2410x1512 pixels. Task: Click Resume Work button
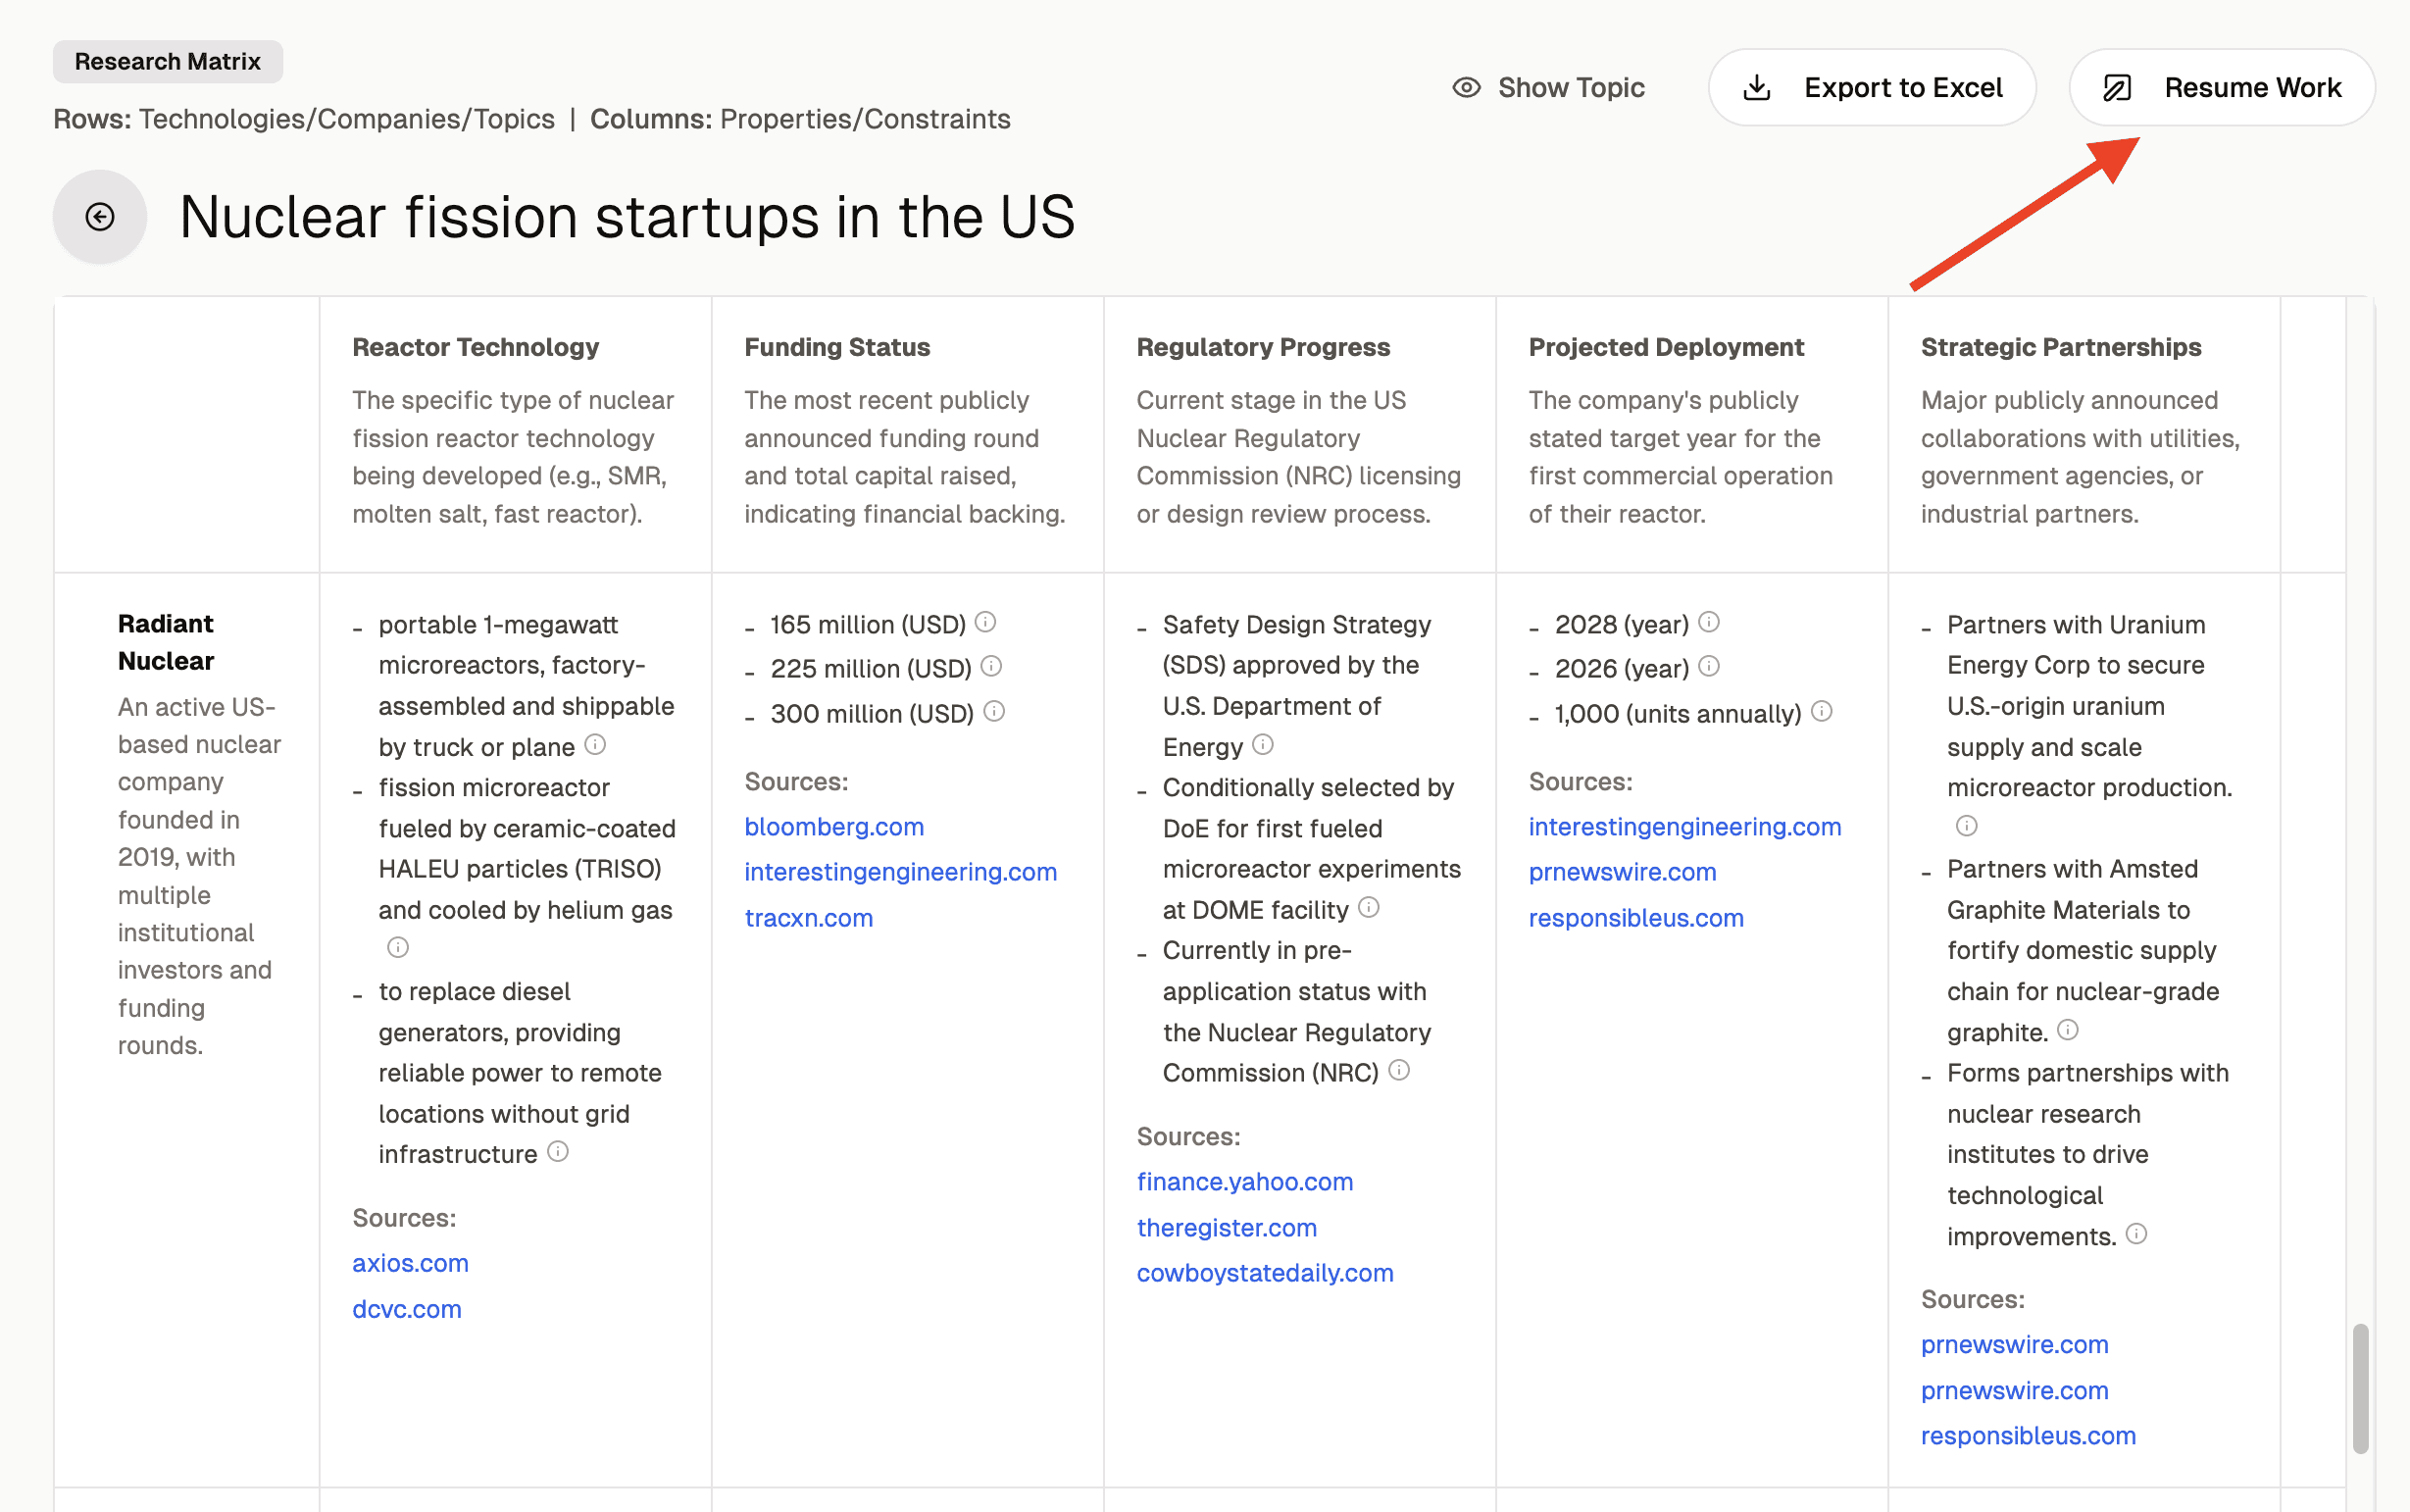2221,88
